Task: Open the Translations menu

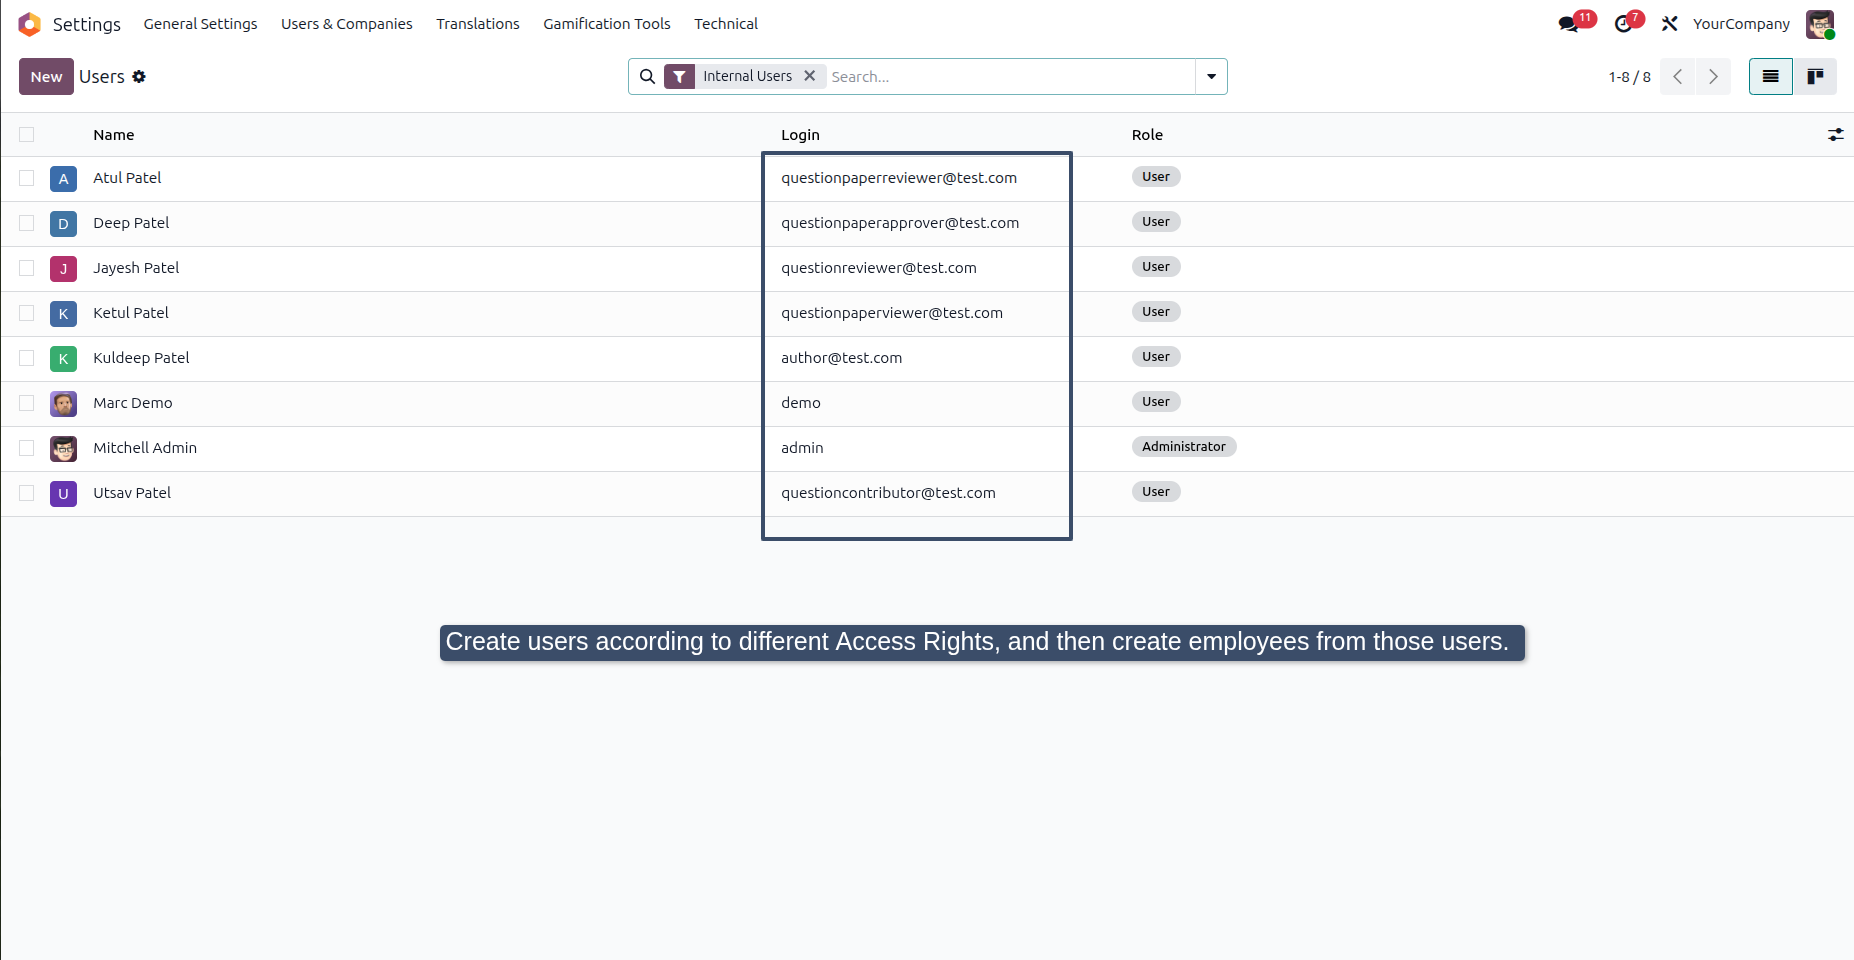Action: 478,24
